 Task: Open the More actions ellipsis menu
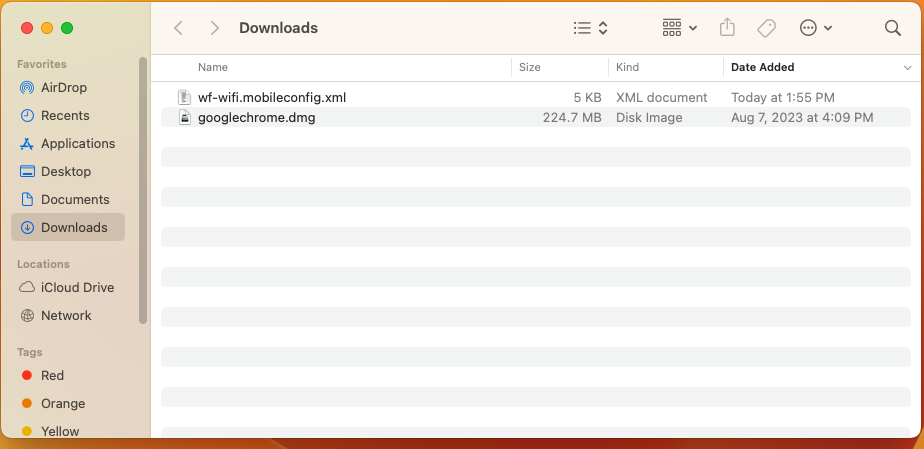(816, 28)
